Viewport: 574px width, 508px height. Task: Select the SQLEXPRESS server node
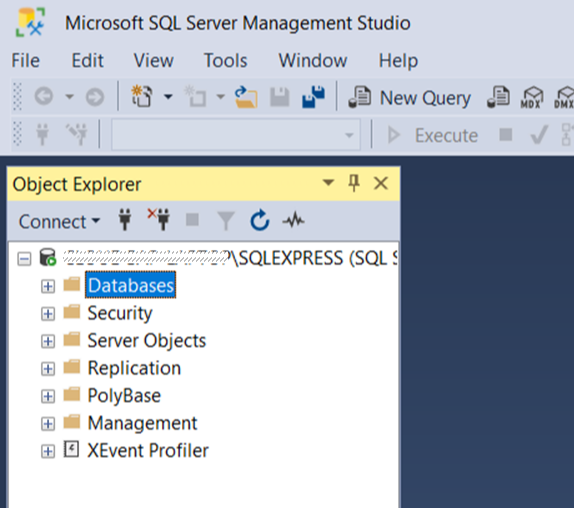[230, 258]
